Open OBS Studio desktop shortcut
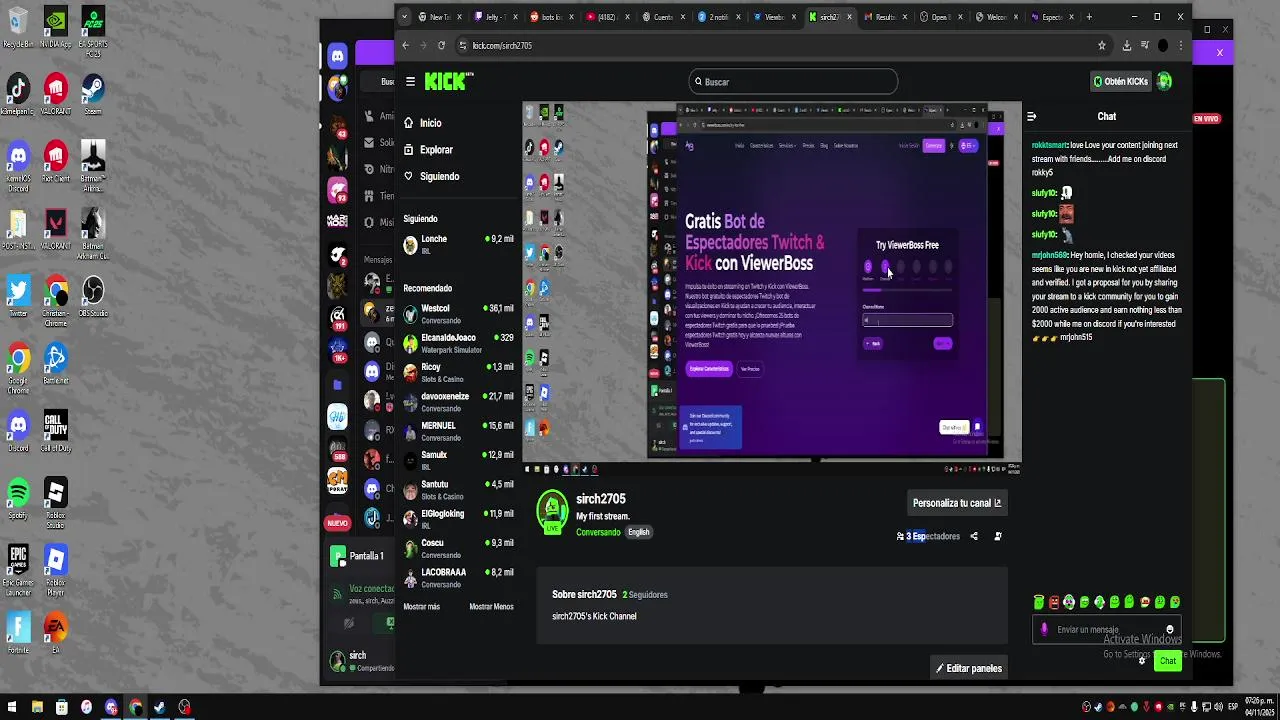This screenshot has width=1280, height=720. coord(93,298)
